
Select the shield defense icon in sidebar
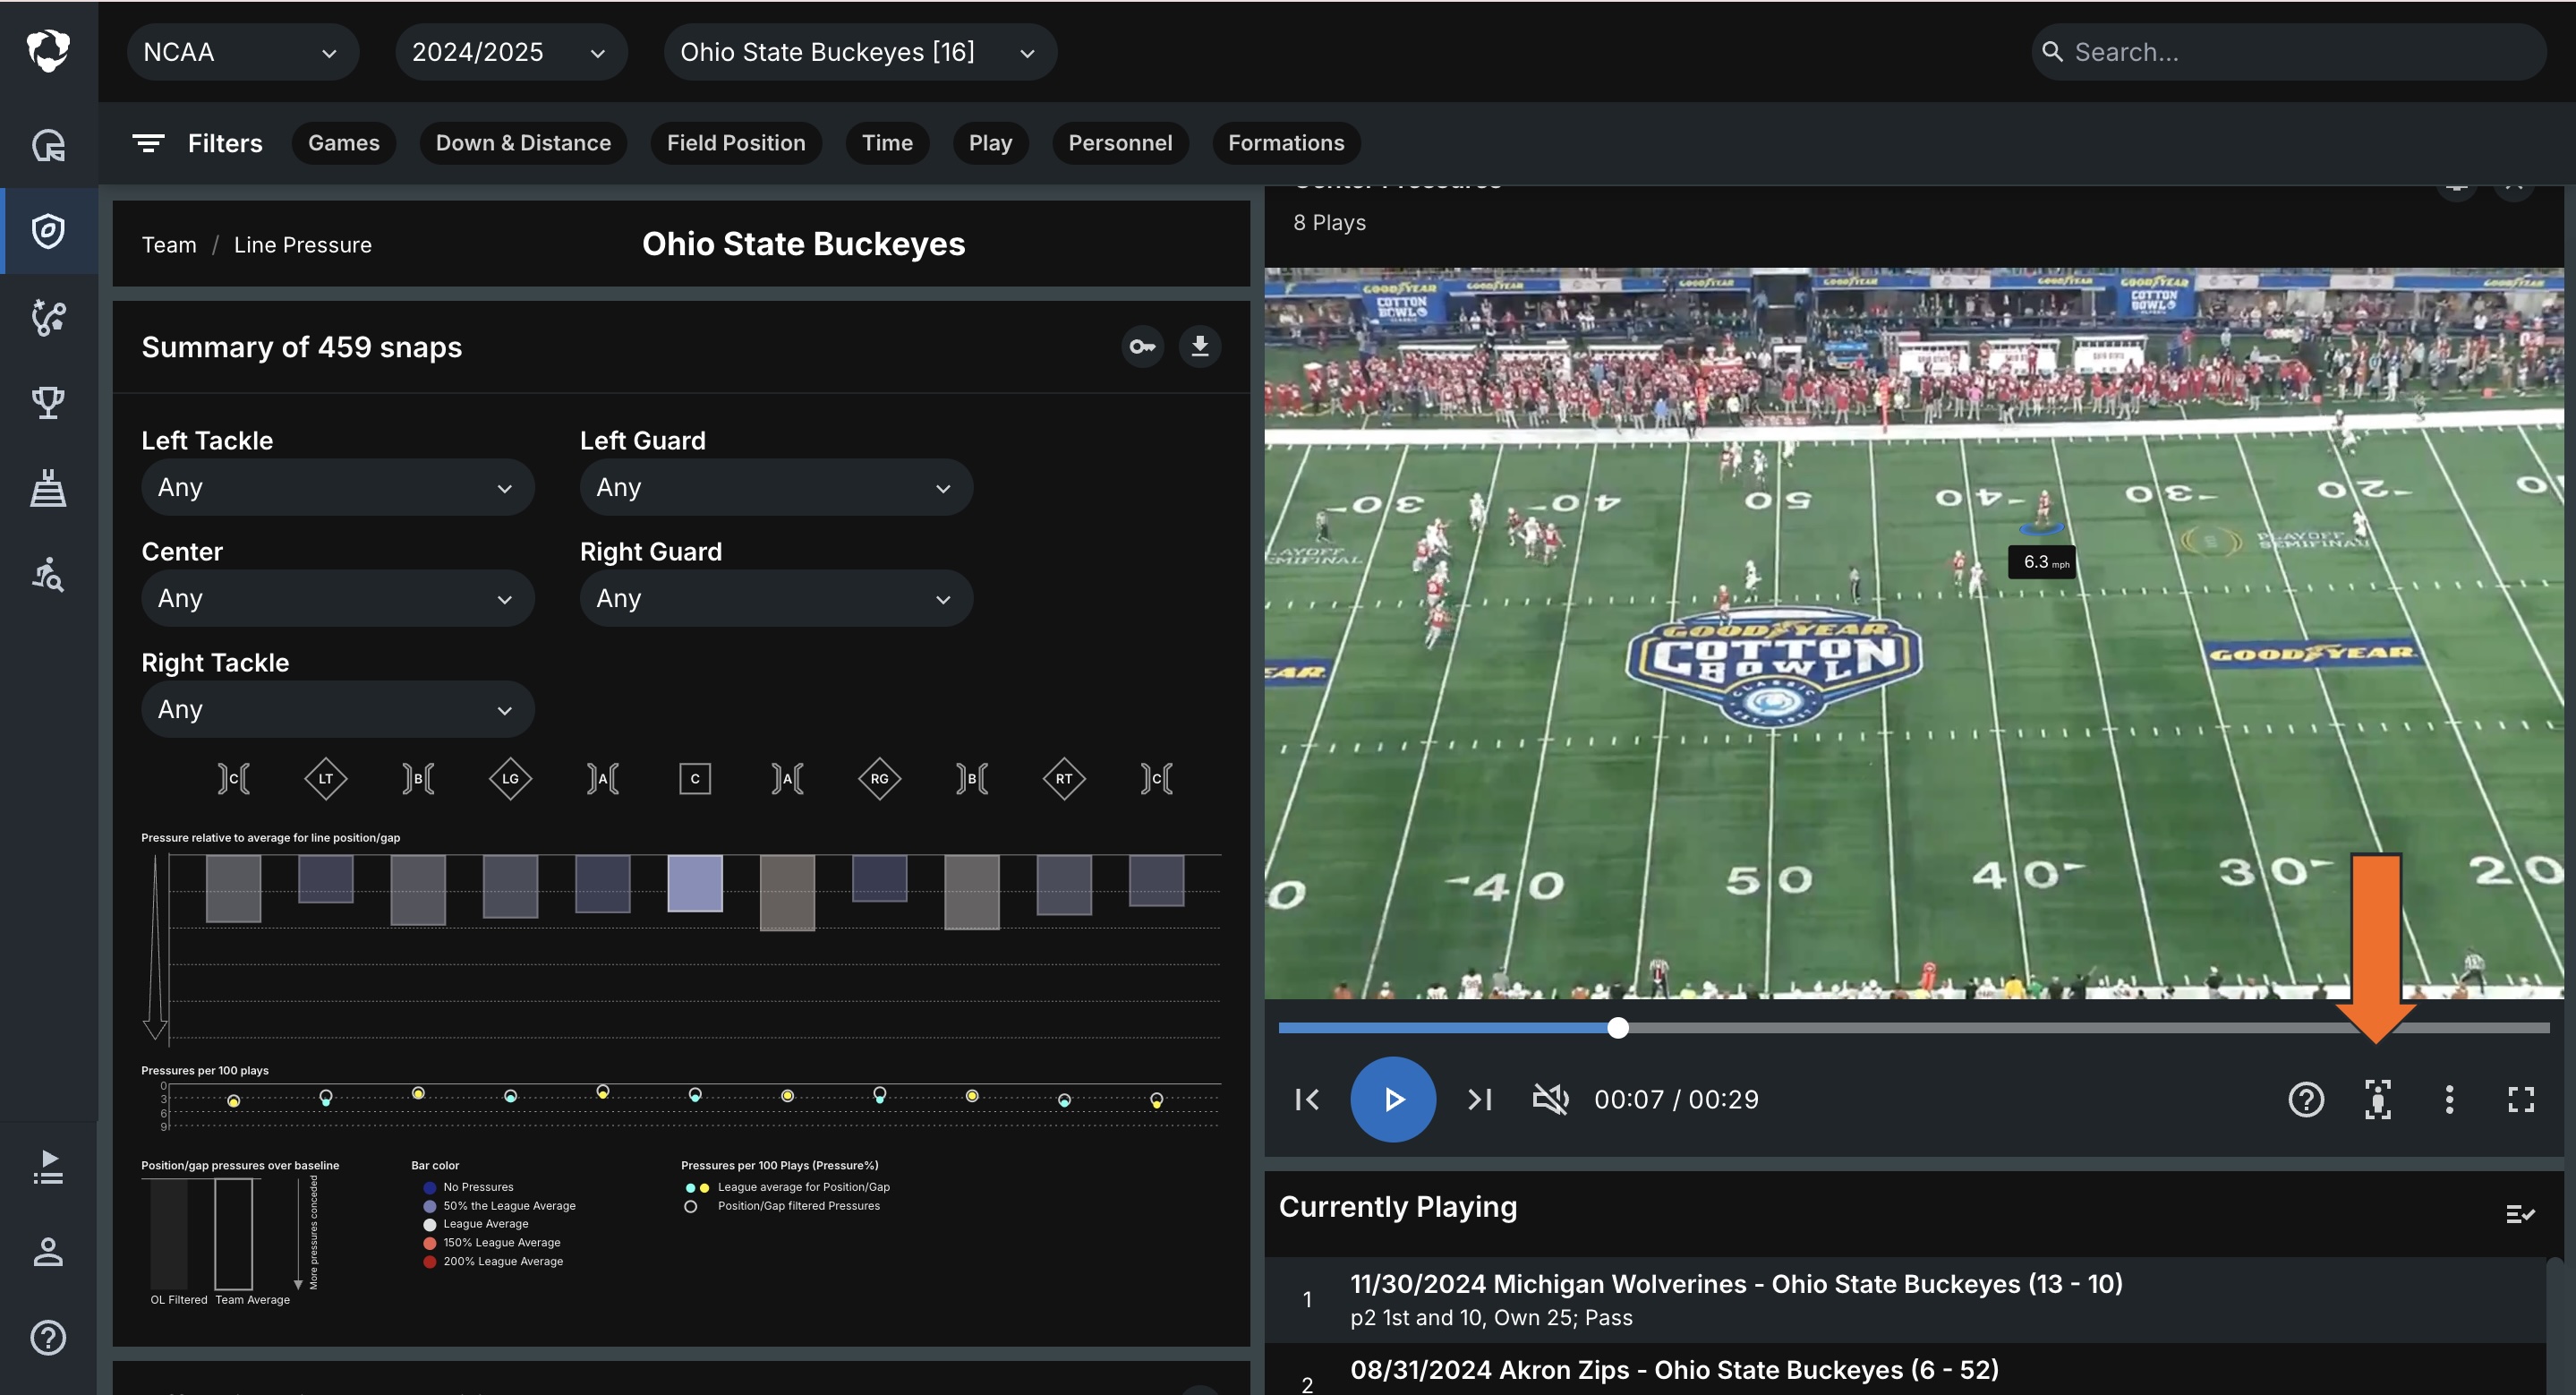click(x=48, y=231)
